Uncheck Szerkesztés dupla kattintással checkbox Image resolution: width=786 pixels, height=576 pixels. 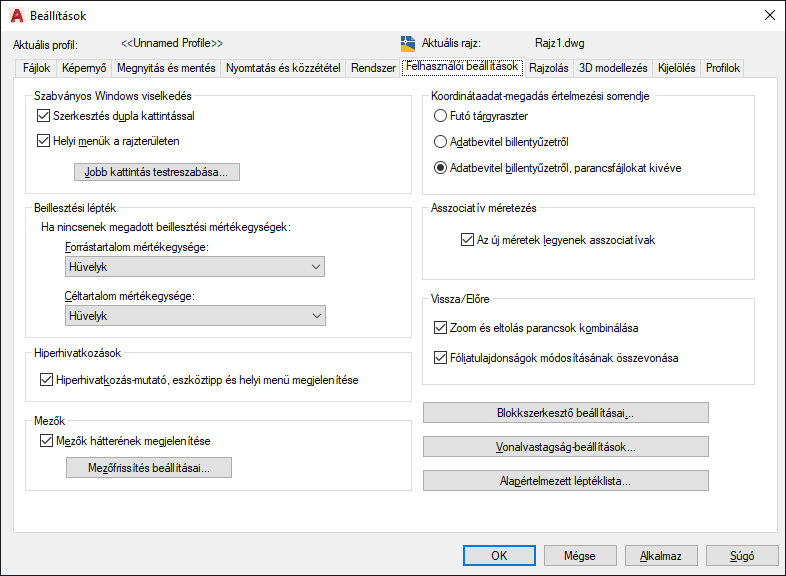43,116
